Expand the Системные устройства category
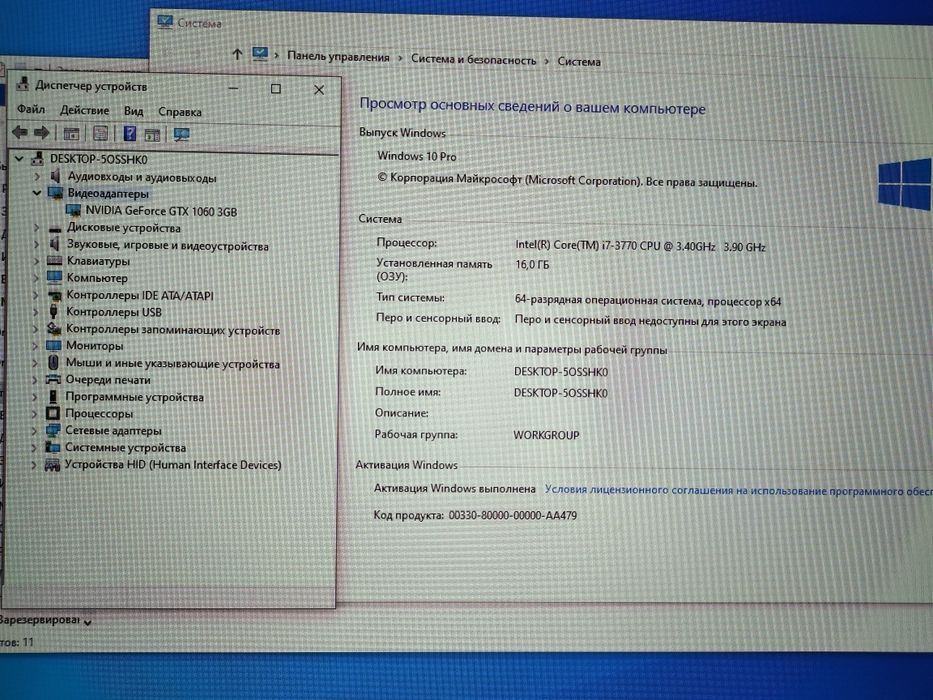 (x=34, y=447)
